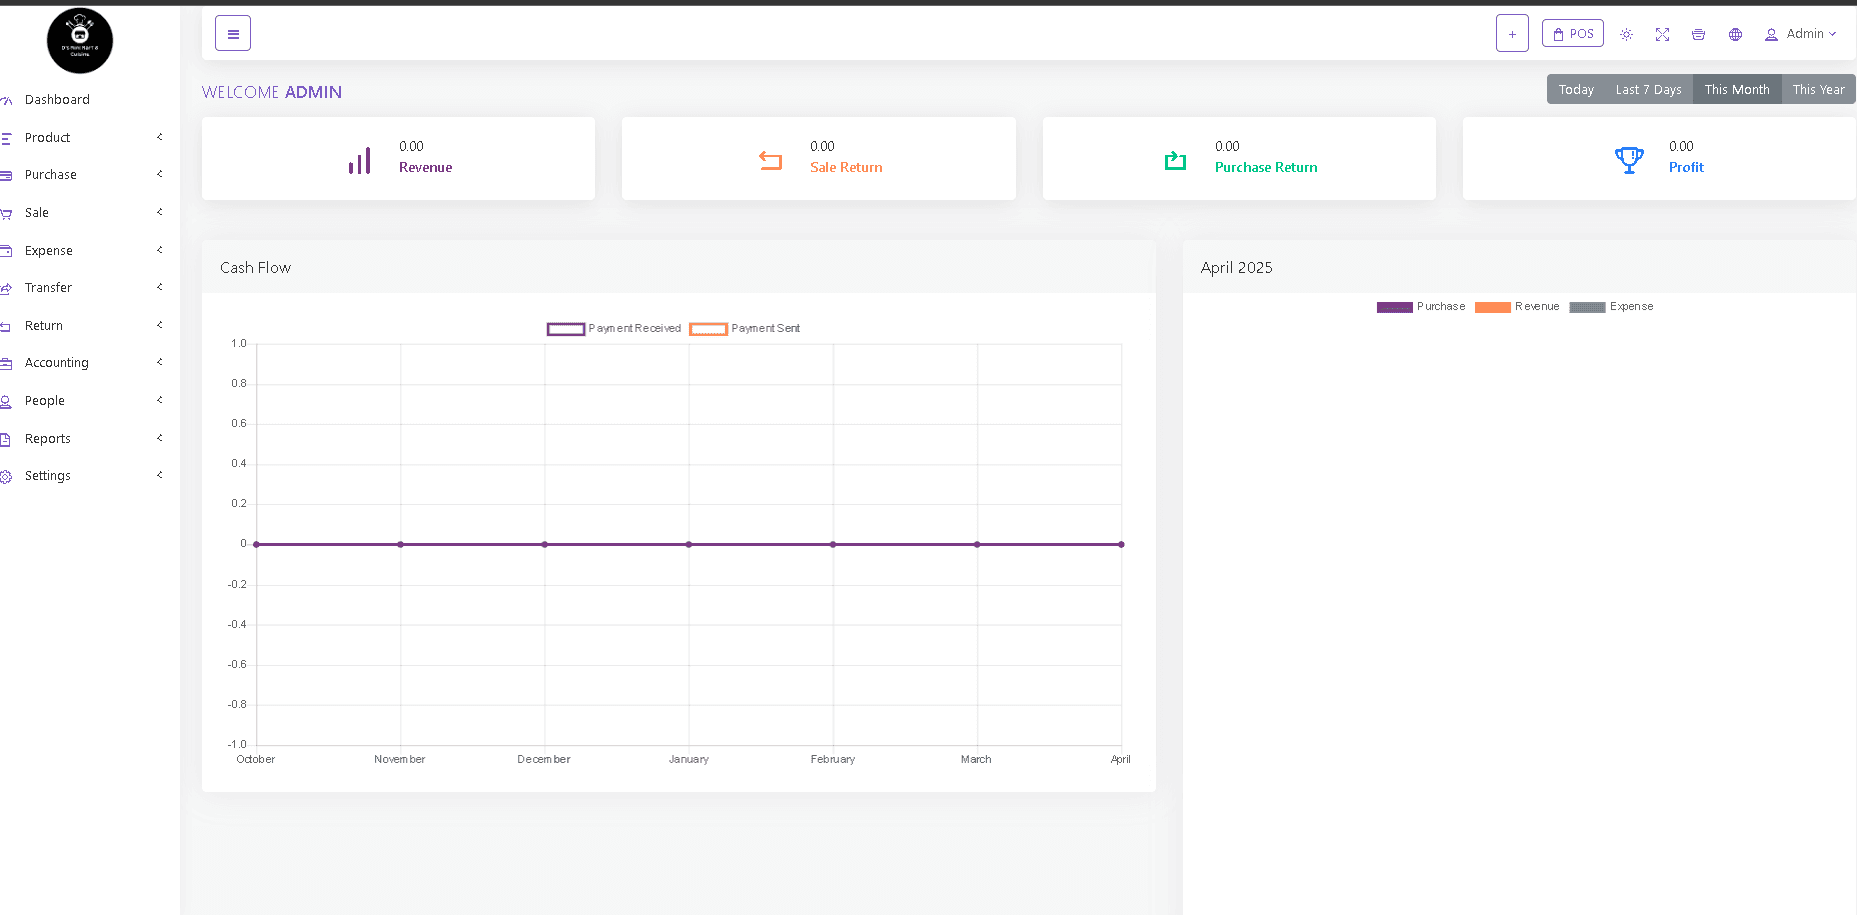Toggle Purchase legend in April 2025 chart
Image resolution: width=1857 pixels, height=915 pixels.
coord(1421,307)
